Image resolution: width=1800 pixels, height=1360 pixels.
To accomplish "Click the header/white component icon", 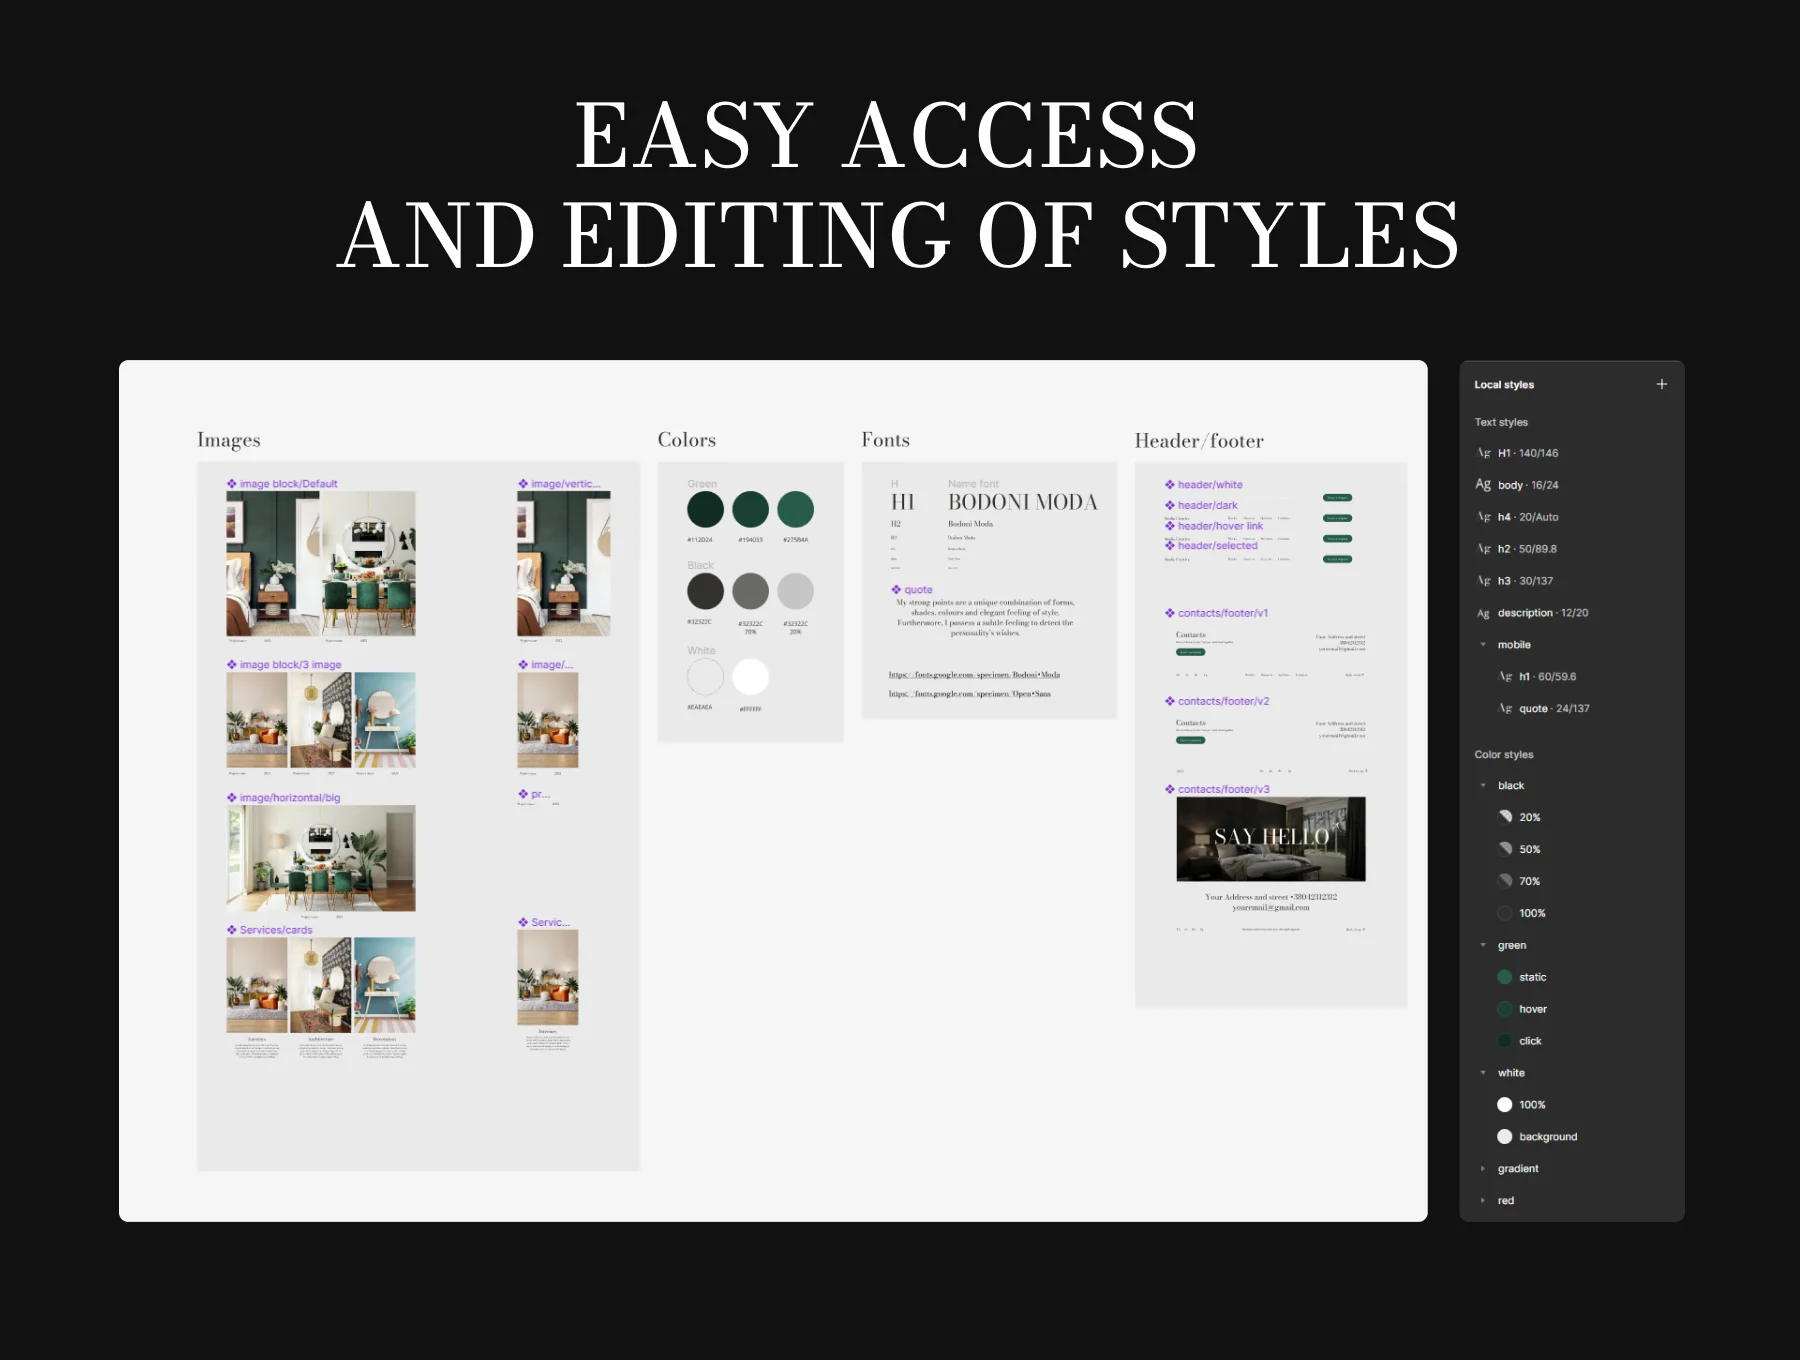I will coord(1170,485).
